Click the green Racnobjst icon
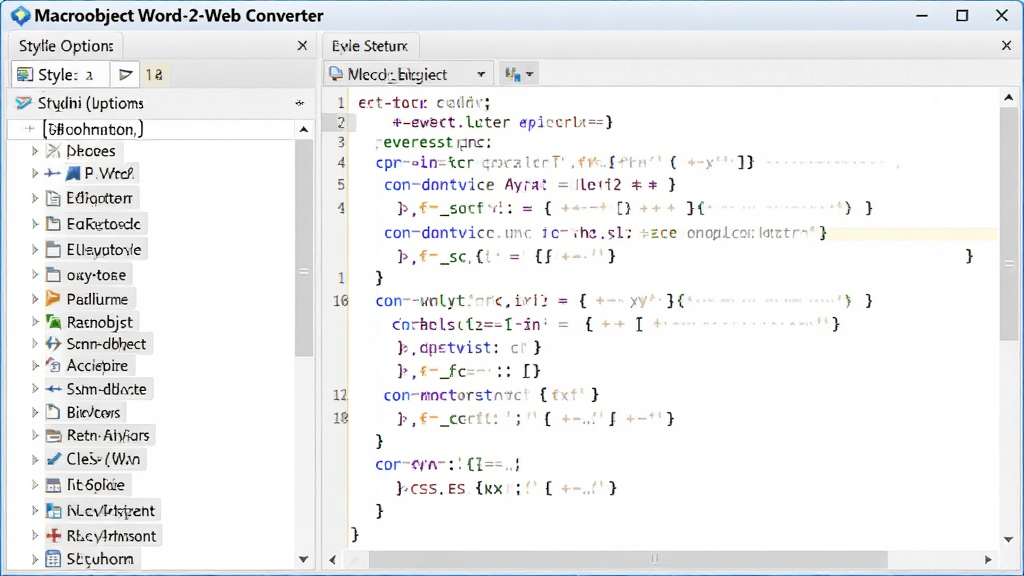Image resolution: width=1024 pixels, height=576 pixels. (54, 322)
